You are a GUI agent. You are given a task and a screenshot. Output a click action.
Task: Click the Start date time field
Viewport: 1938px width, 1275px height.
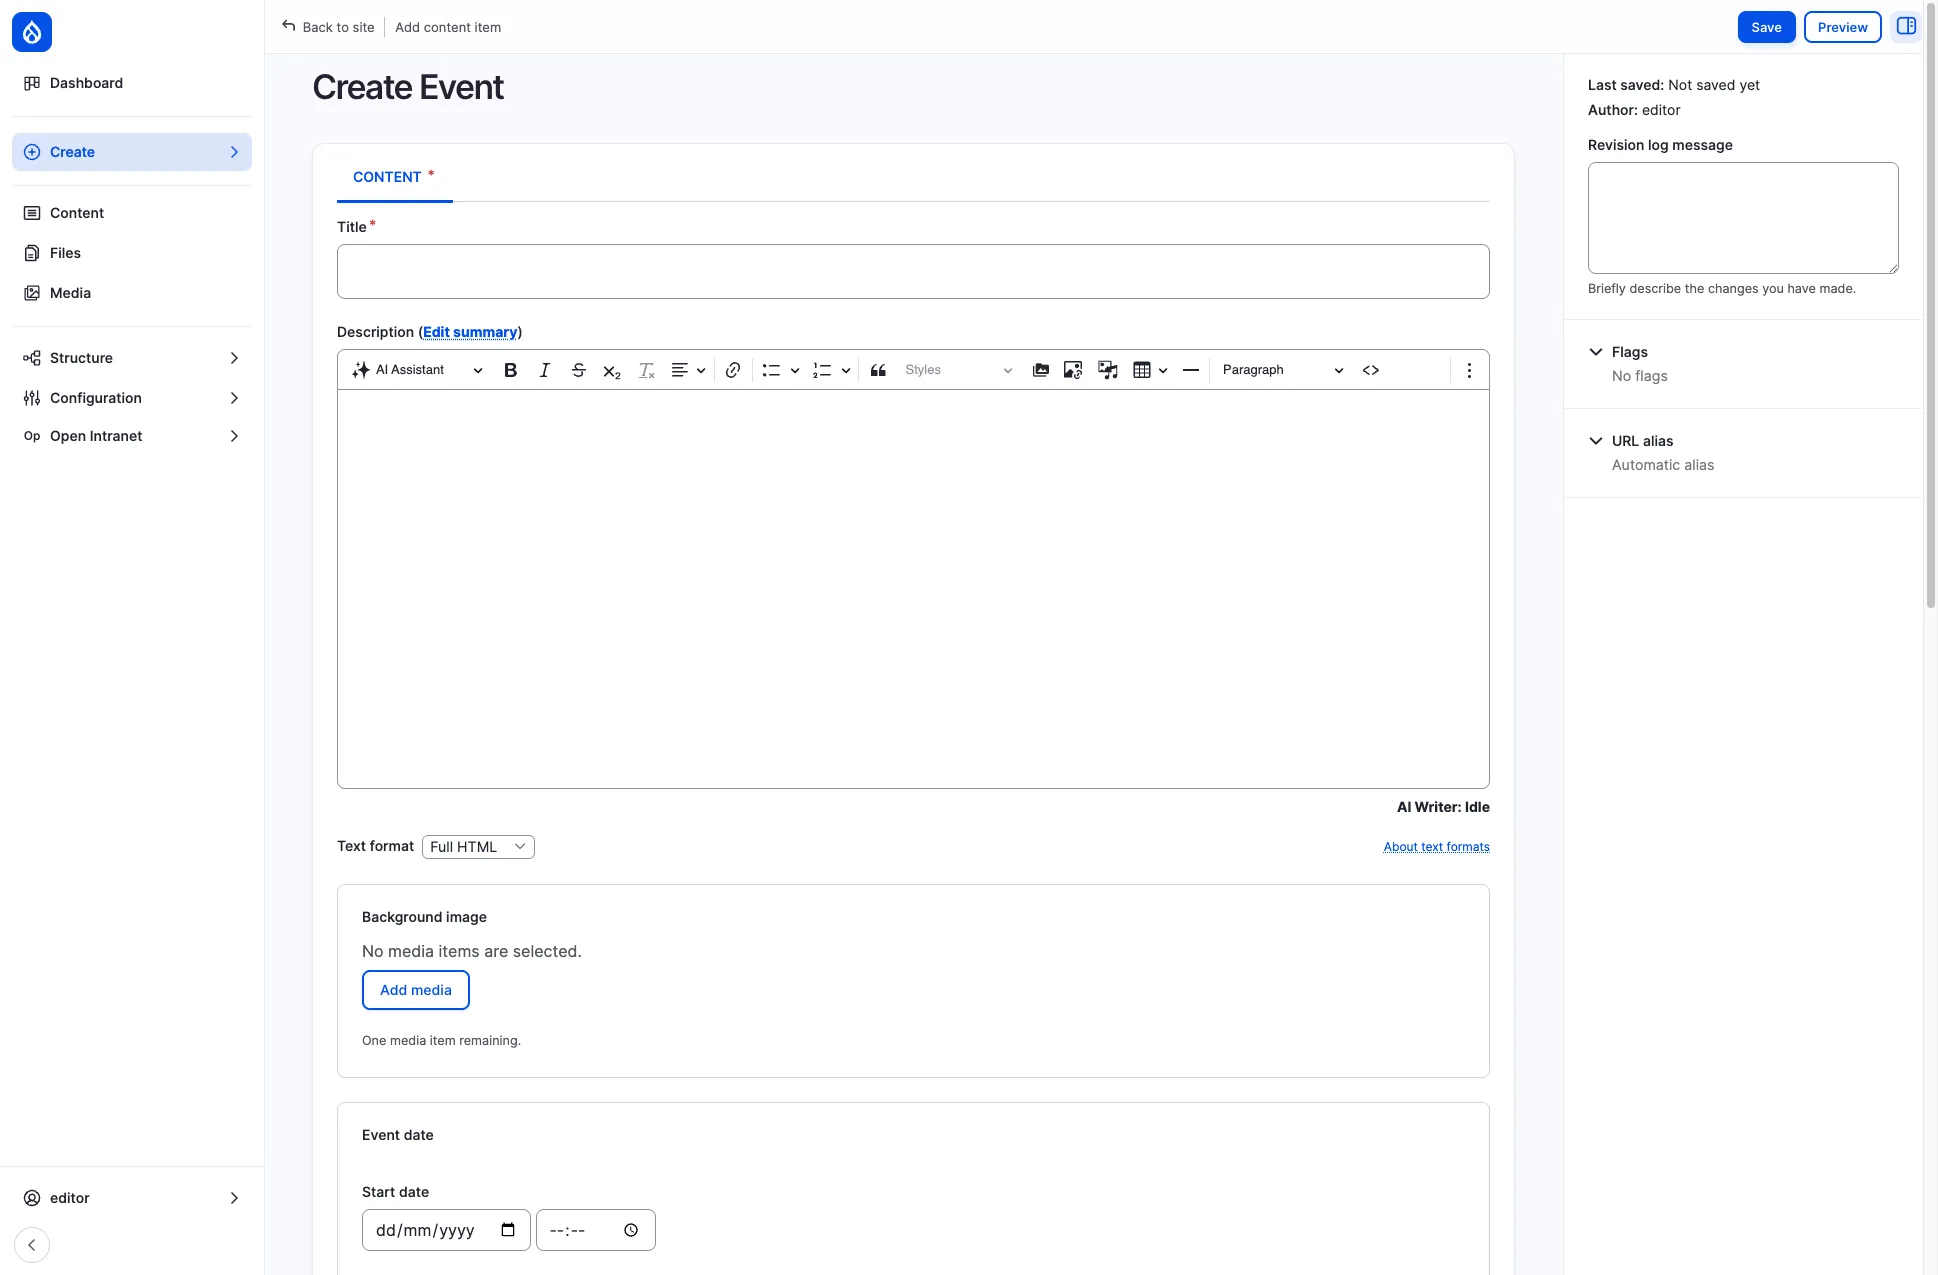pyautogui.click(x=595, y=1230)
